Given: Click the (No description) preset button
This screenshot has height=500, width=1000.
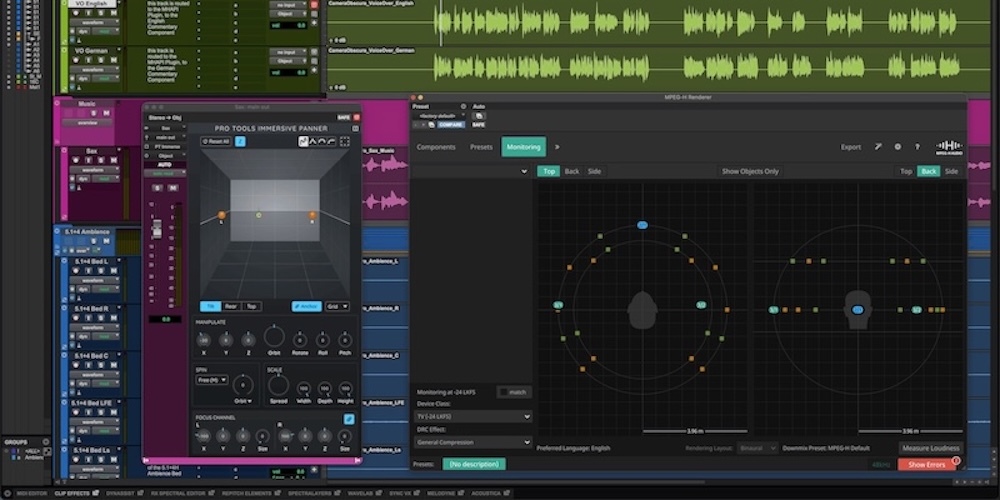Looking at the screenshot, I should [x=474, y=464].
